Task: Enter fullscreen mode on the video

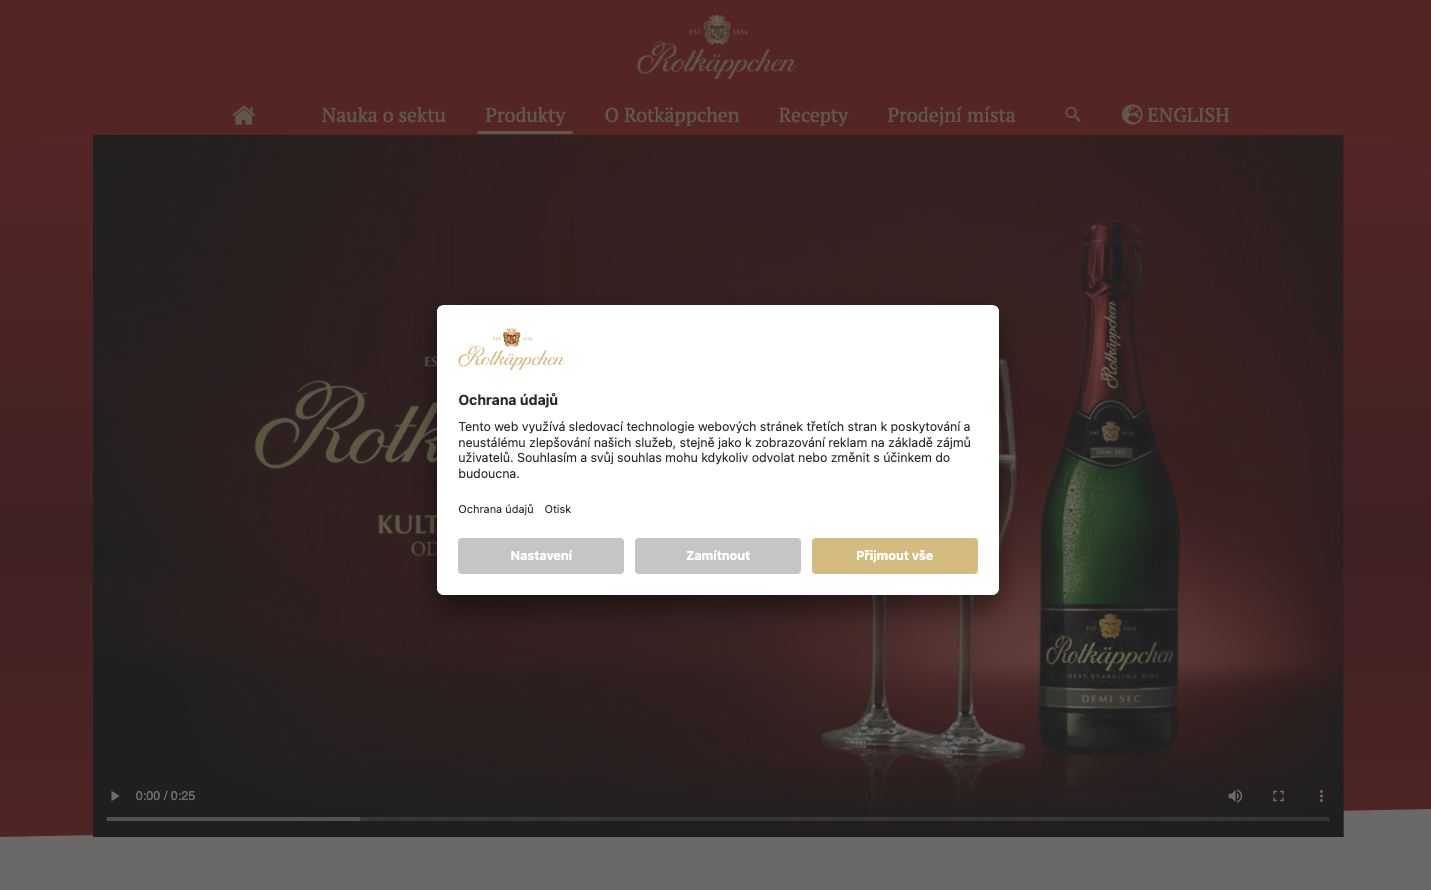Action: [1278, 796]
